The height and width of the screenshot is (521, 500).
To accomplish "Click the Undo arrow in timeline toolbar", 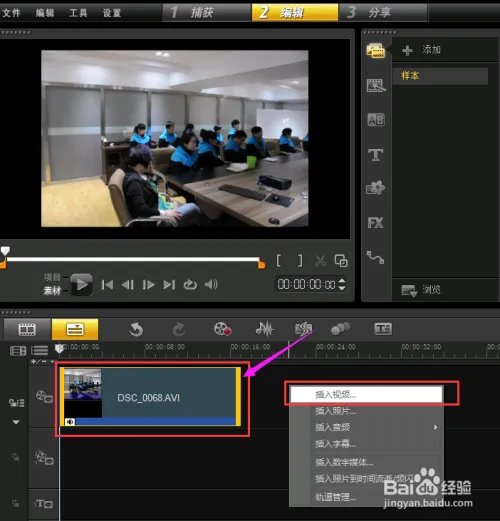I will [136, 330].
